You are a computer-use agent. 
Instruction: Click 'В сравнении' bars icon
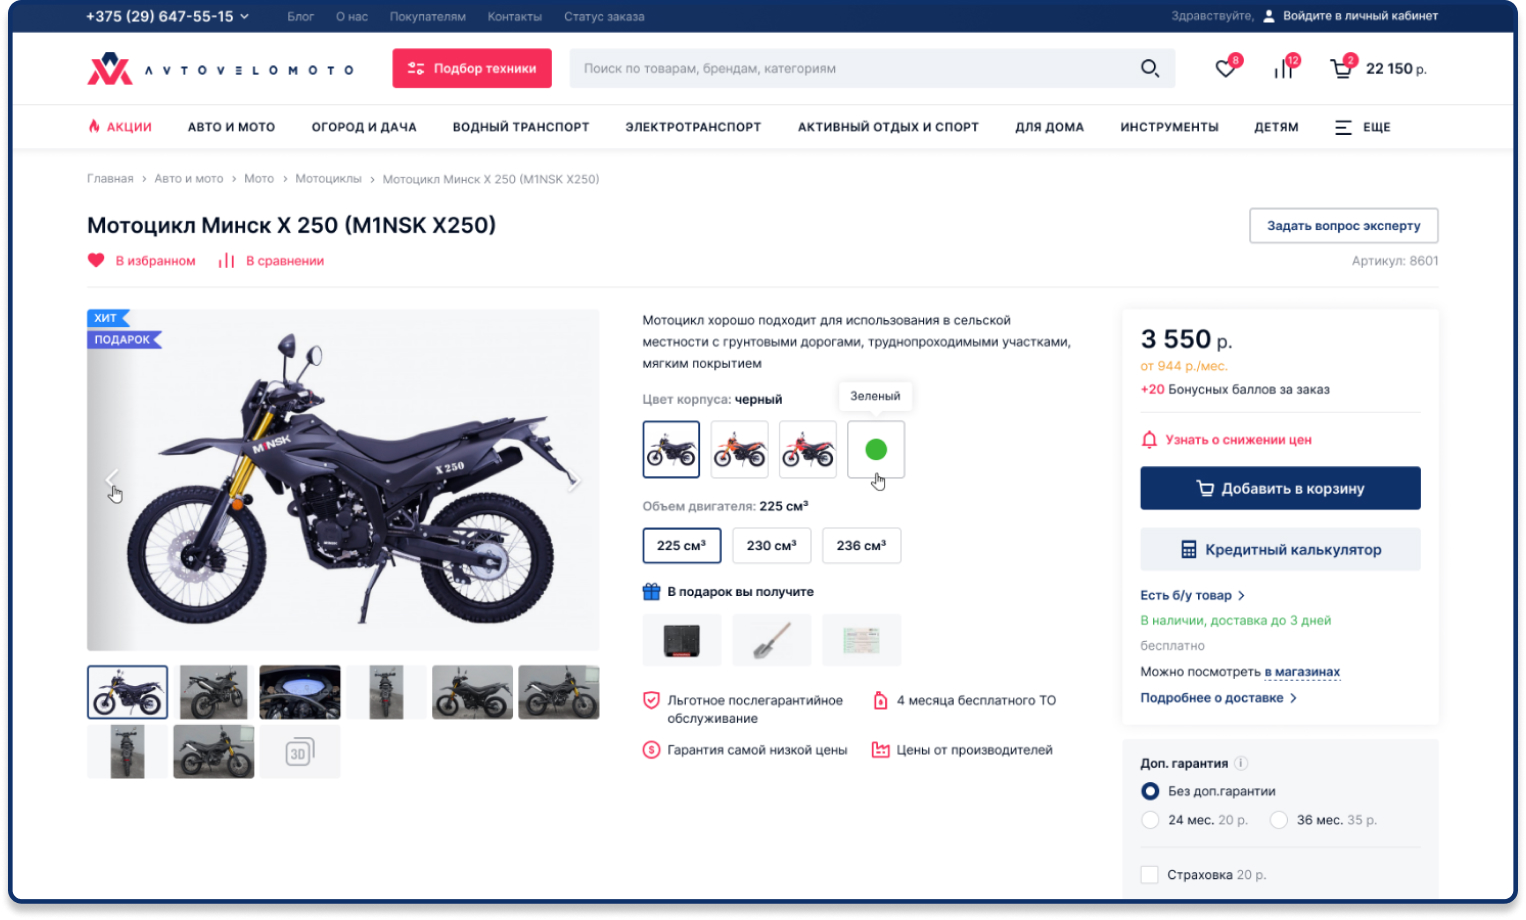227,260
